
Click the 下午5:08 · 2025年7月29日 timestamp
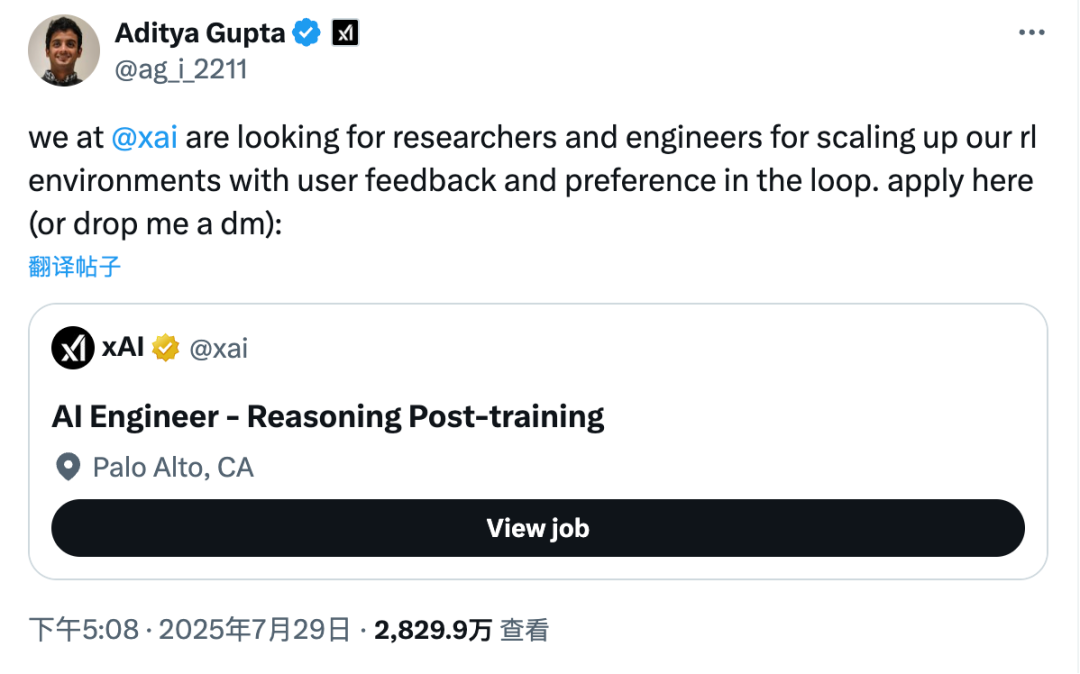tap(190, 630)
